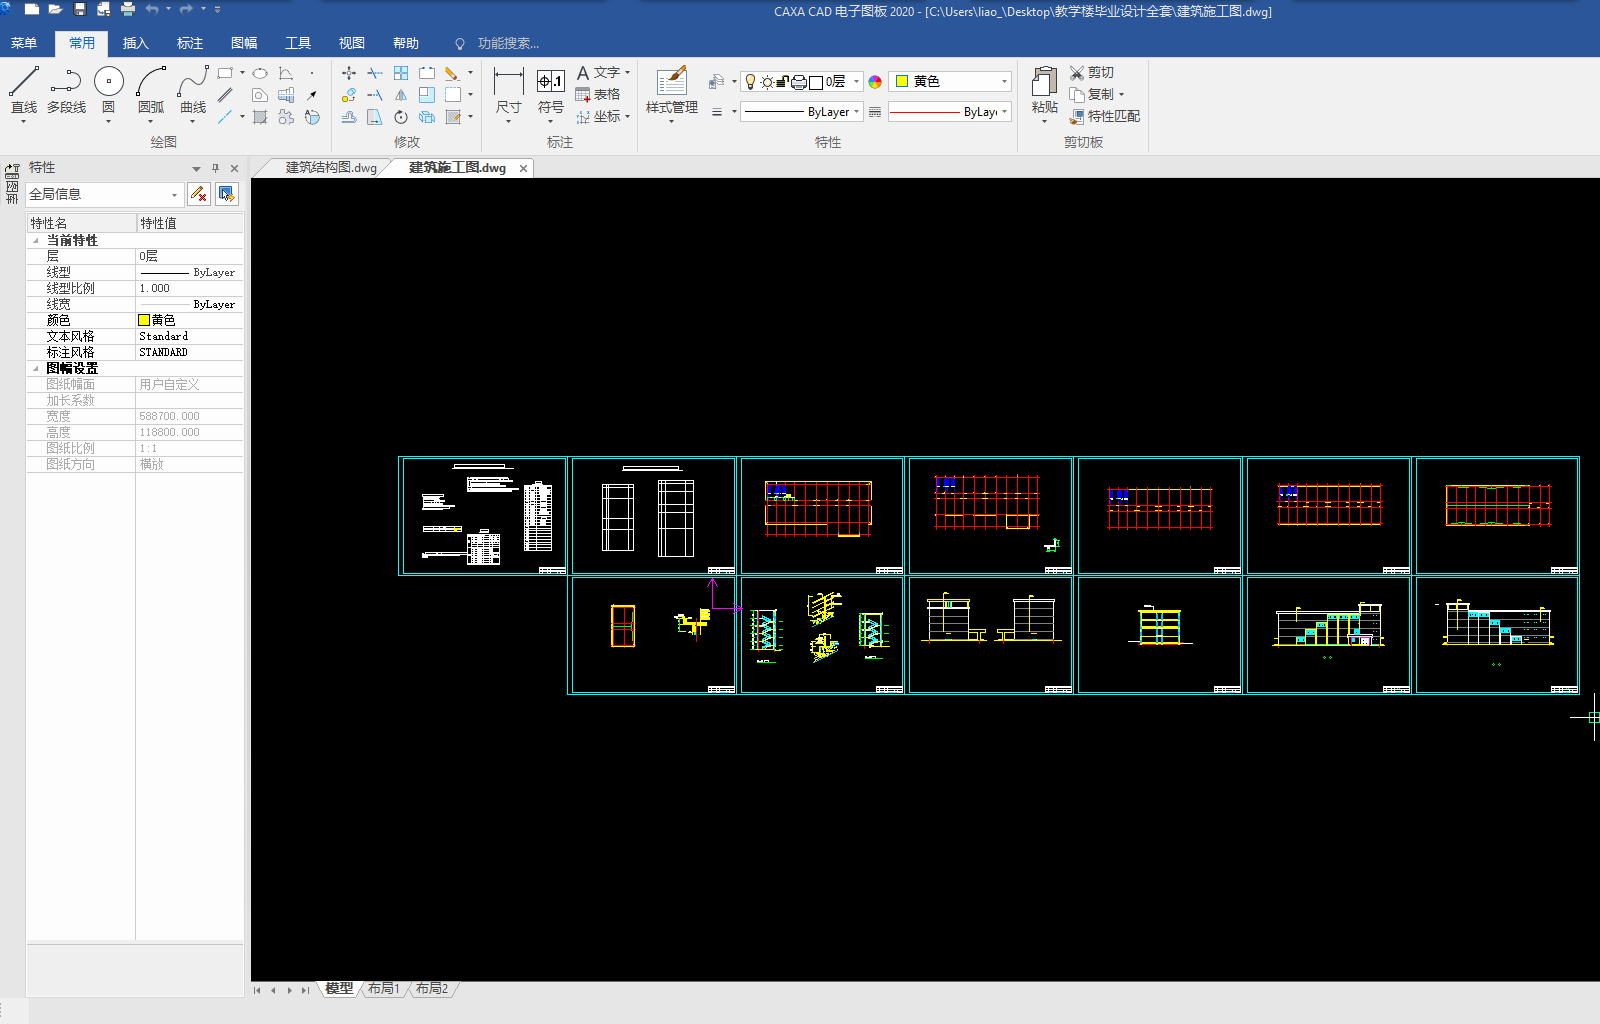The height and width of the screenshot is (1024, 1600).
Task: Click the undo arrow icon
Action: point(152,9)
